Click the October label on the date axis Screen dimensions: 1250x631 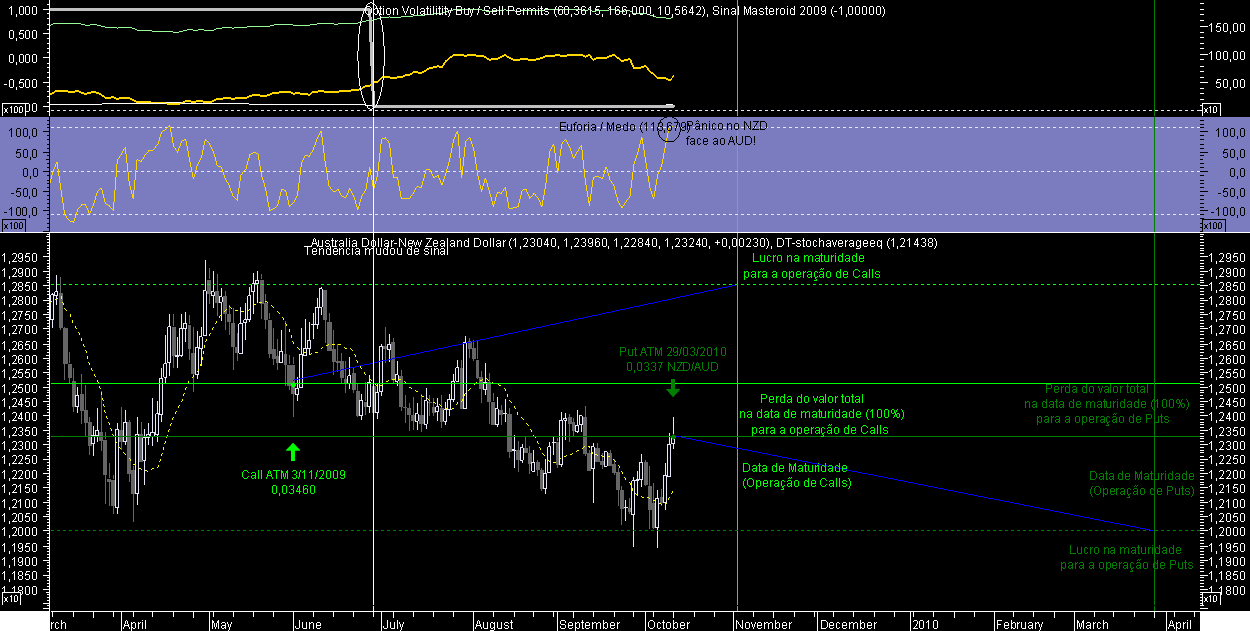[668, 624]
